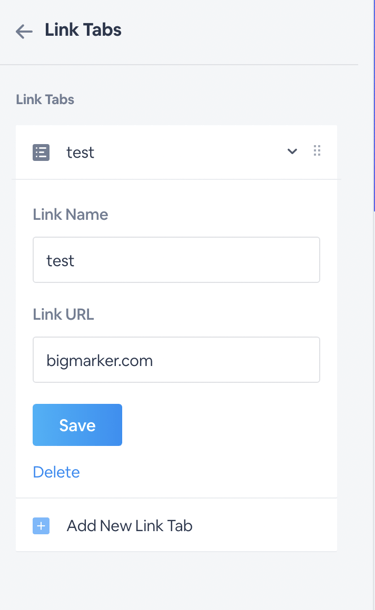Click the list icon beside test

click(x=41, y=152)
